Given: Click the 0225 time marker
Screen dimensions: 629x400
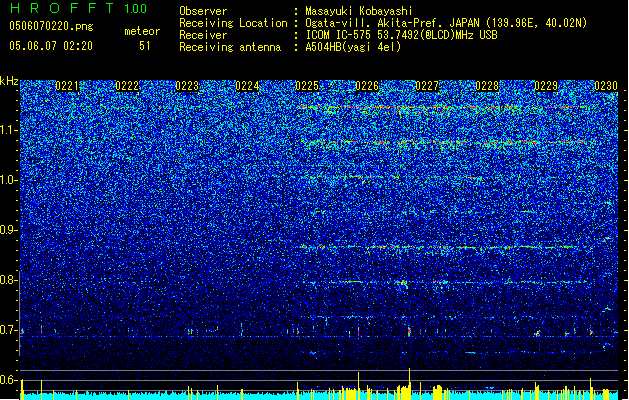Looking at the screenshot, I should click(307, 86).
